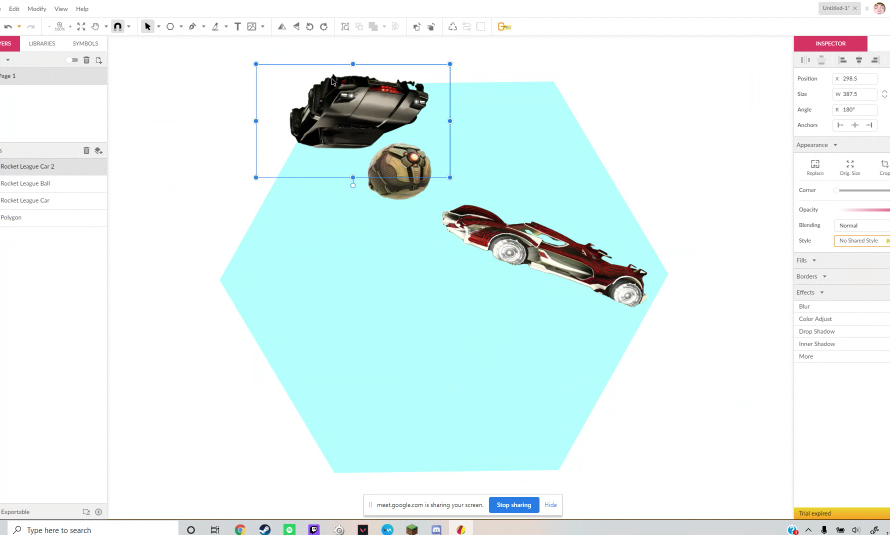Open the Modify menu
Screen dimensions: 890x535
coord(37,9)
